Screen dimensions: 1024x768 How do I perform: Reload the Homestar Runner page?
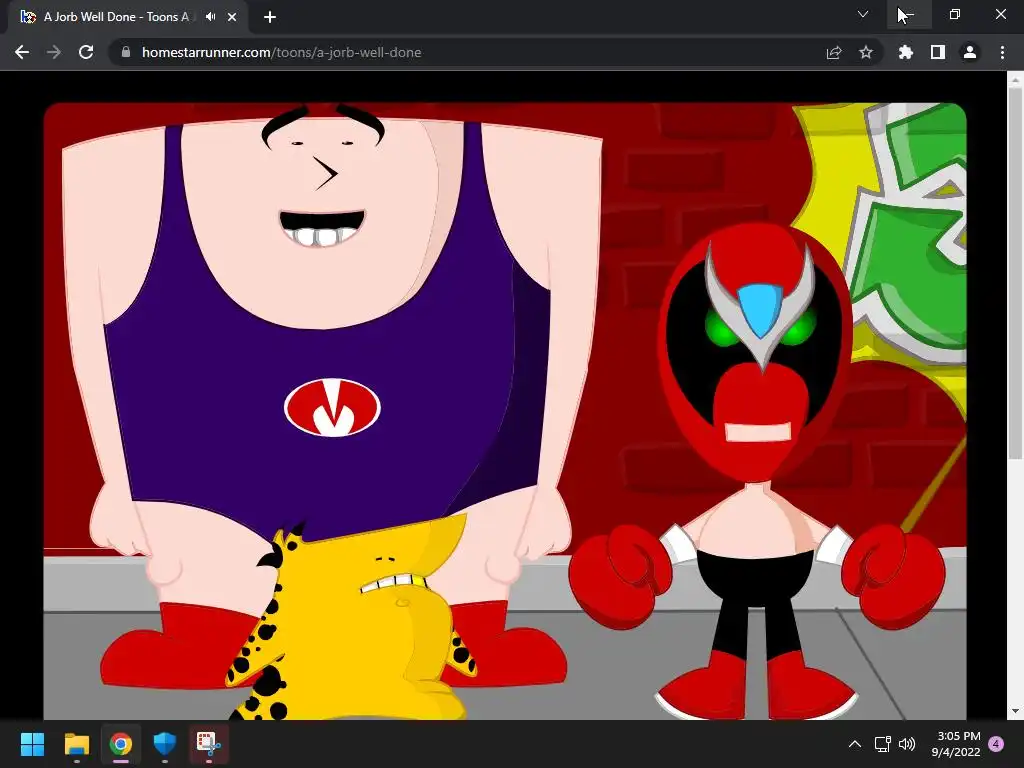pos(86,52)
